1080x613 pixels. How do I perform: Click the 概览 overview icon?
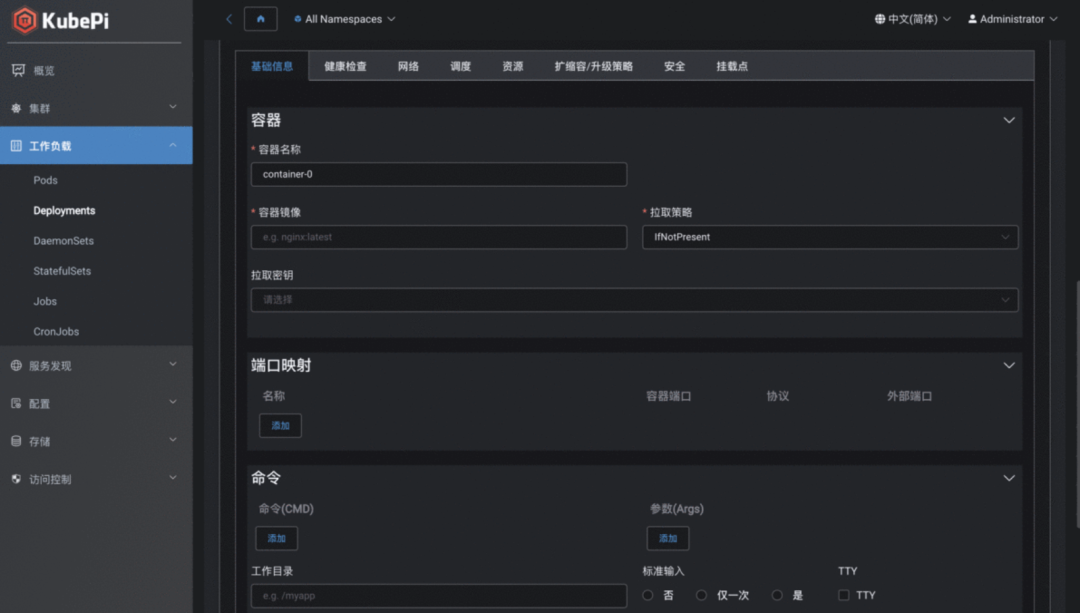[x=18, y=70]
